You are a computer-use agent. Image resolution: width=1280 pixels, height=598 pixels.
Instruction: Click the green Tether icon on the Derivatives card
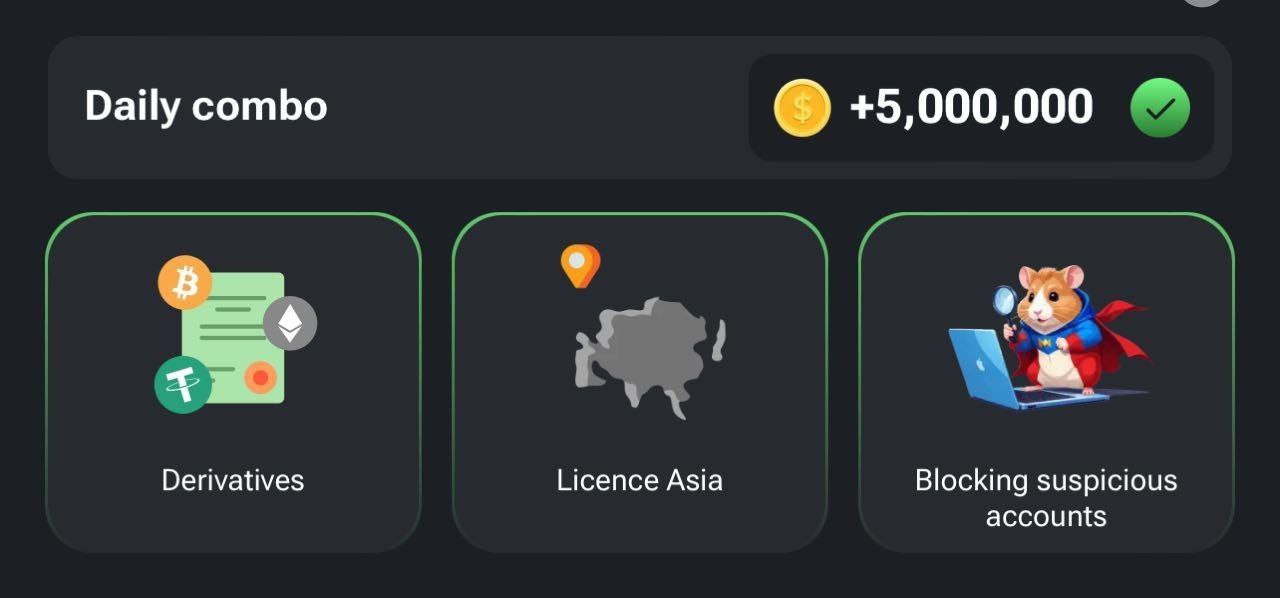click(x=183, y=384)
